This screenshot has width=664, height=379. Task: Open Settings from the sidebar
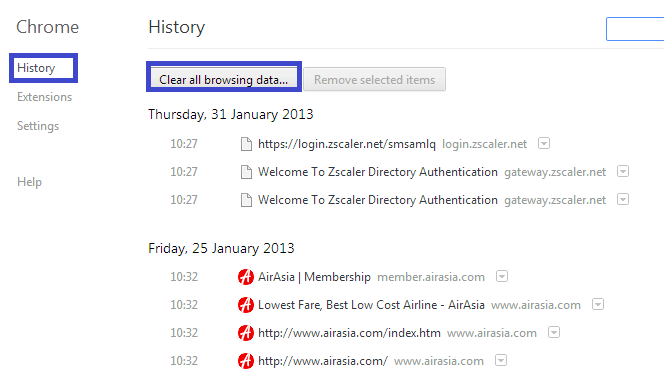38,126
